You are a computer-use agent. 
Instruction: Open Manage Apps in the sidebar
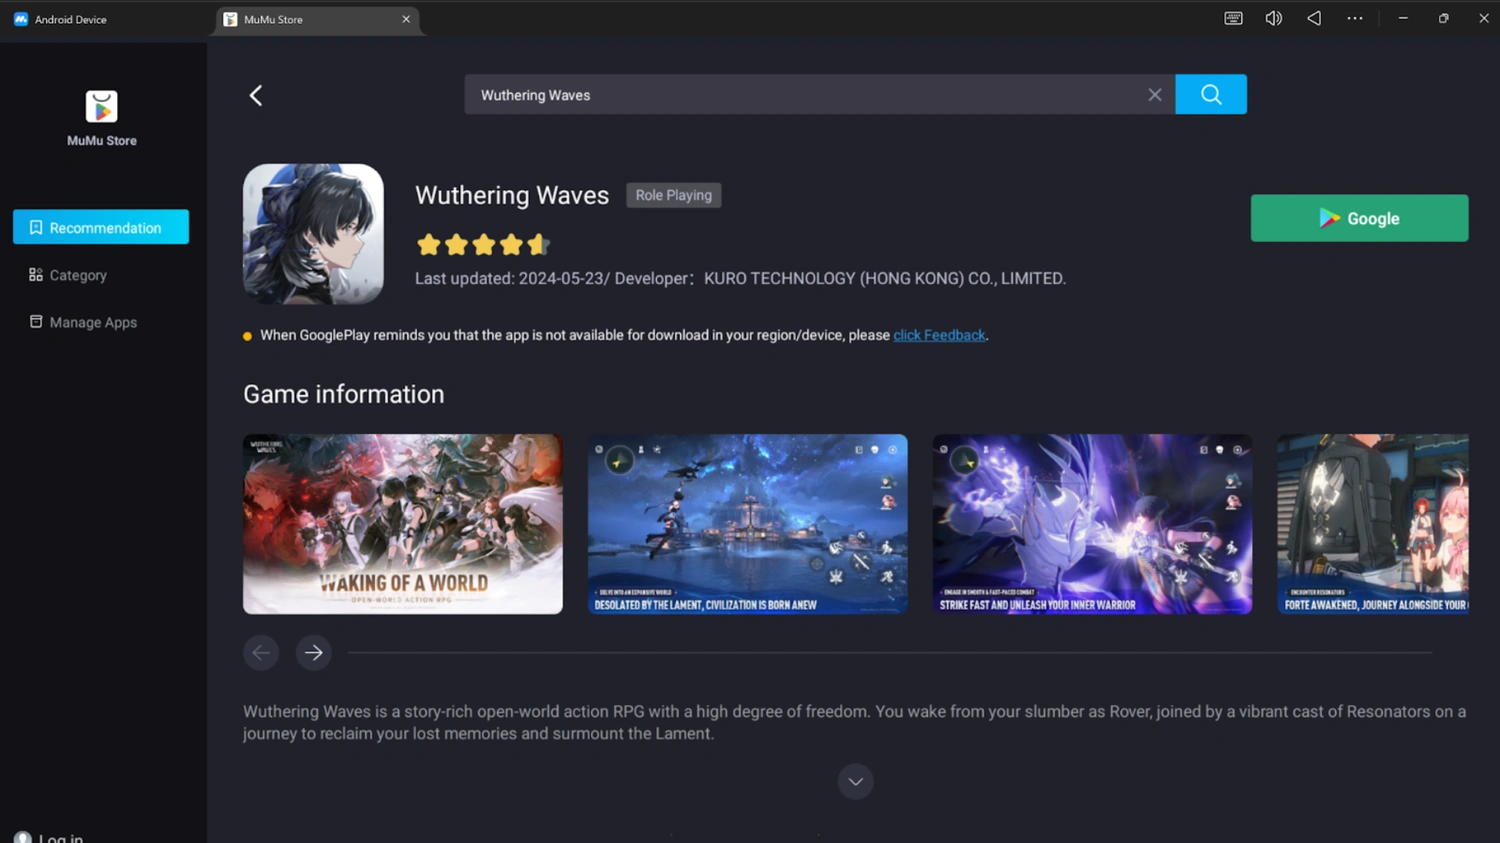coord(92,322)
